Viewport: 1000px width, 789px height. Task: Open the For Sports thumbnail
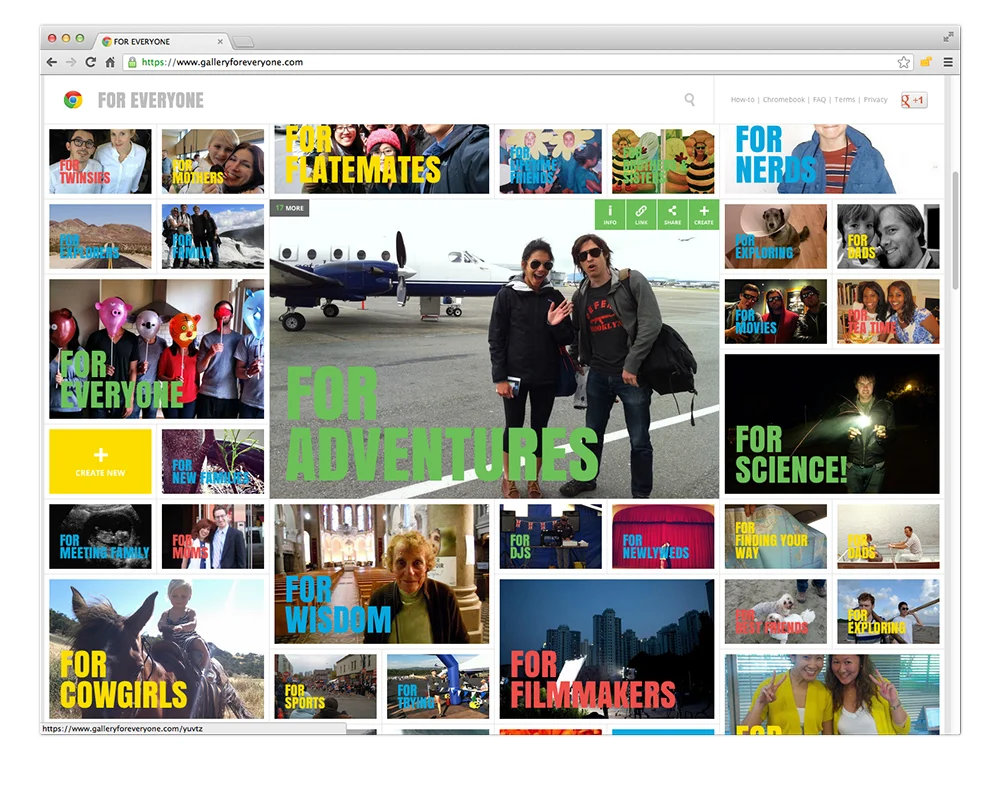pos(325,686)
